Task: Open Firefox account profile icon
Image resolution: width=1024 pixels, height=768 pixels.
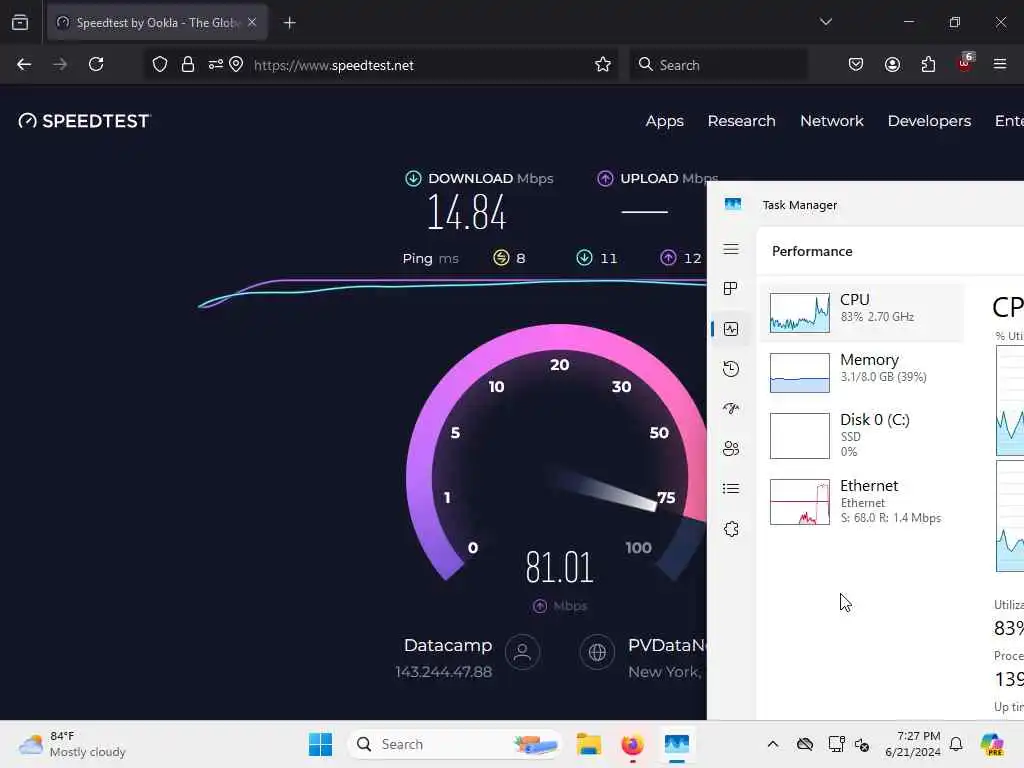Action: coord(892,64)
